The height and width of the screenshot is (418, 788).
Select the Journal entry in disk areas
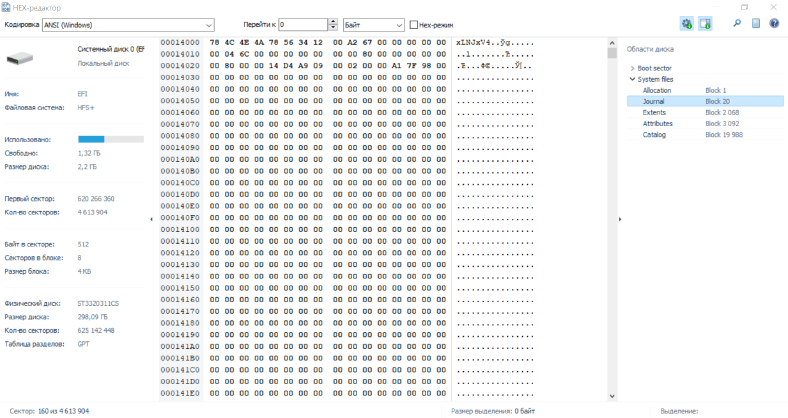pos(705,101)
